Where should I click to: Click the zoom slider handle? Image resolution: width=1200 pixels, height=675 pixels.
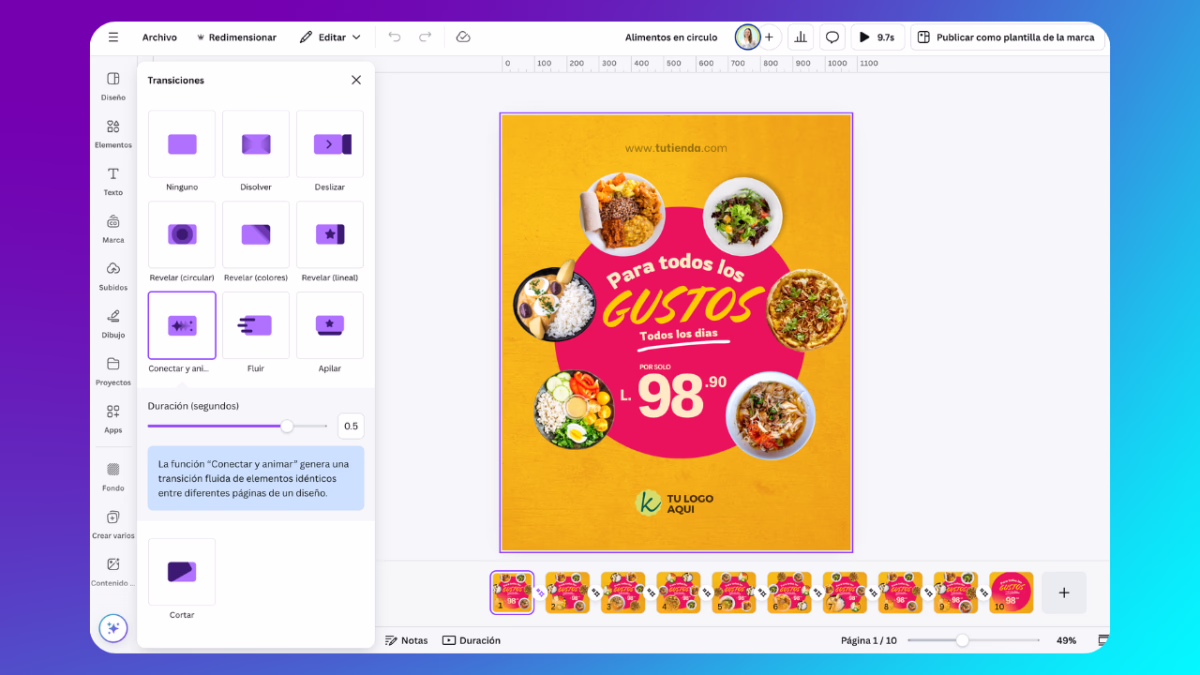(962, 640)
